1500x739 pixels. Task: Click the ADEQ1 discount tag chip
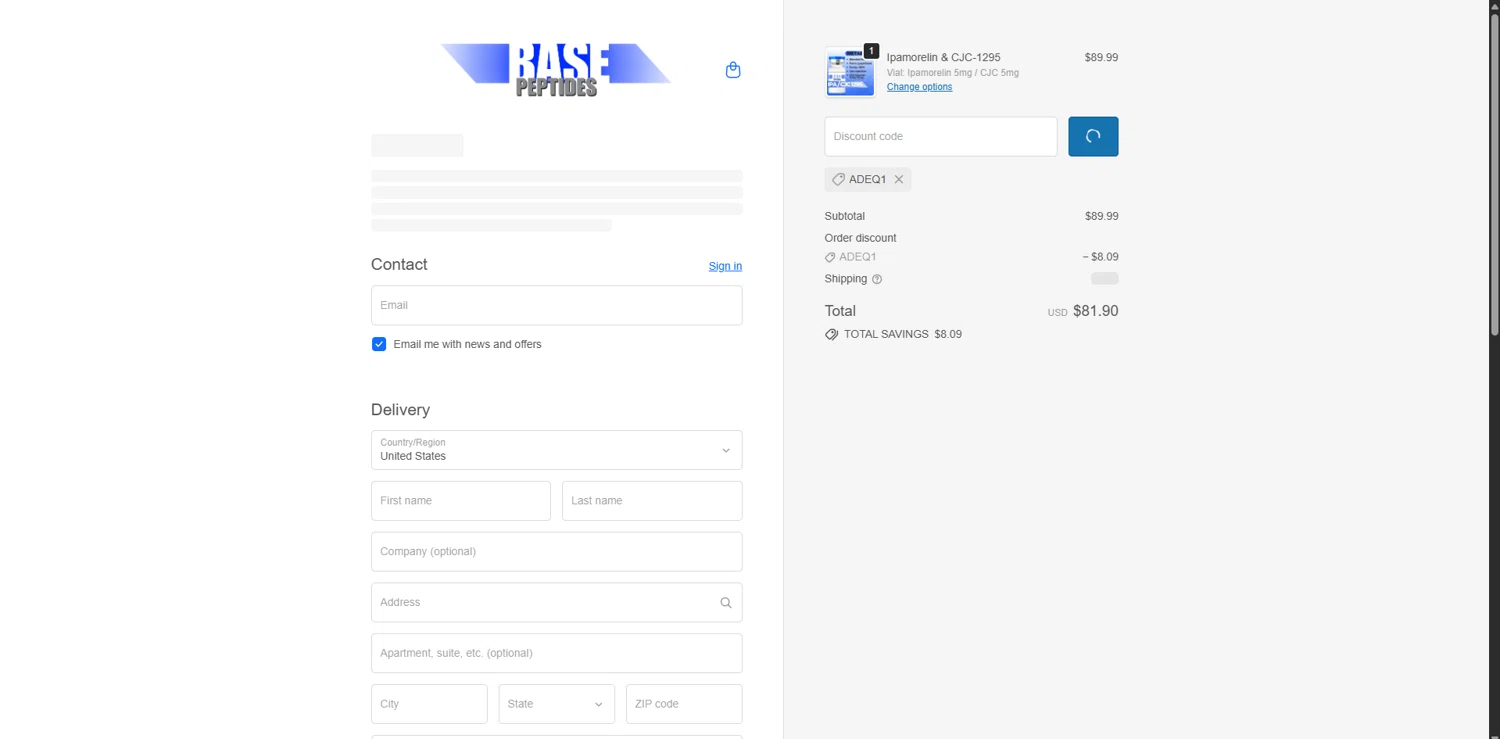pos(868,180)
